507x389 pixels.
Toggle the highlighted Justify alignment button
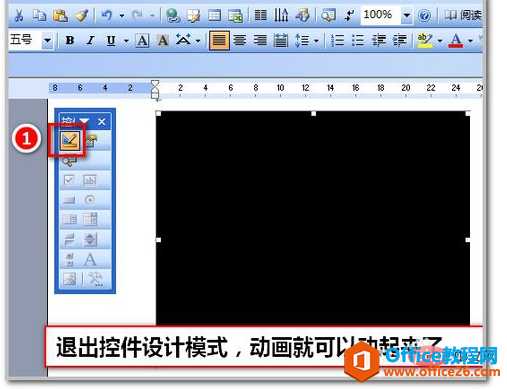coord(219,41)
